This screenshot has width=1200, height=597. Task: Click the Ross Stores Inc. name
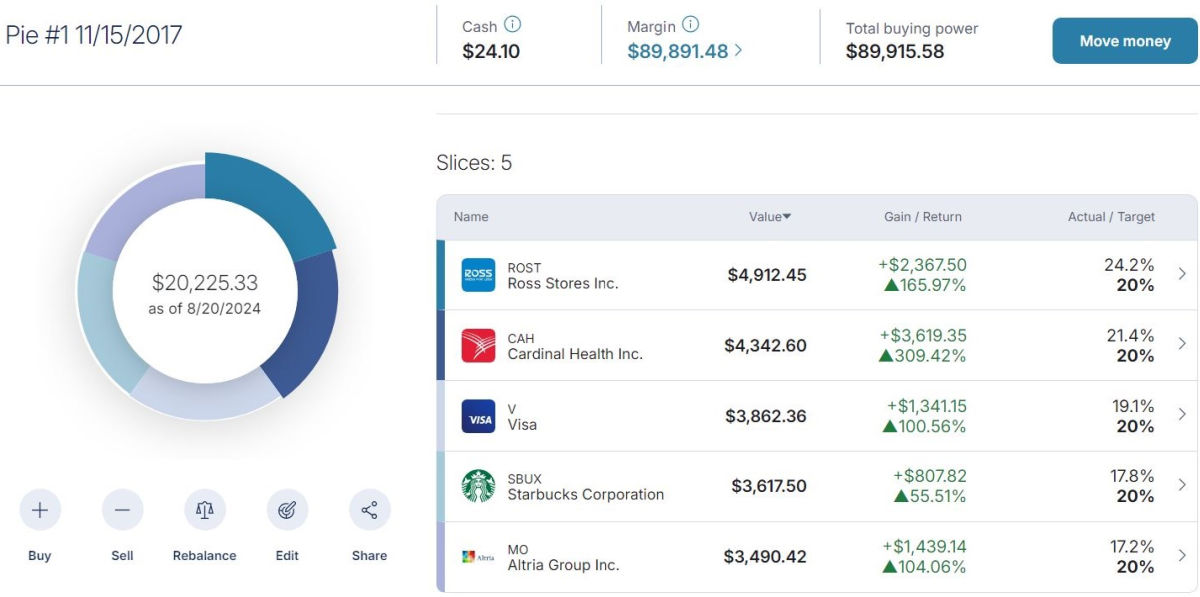pyautogui.click(x=563, y=284)
